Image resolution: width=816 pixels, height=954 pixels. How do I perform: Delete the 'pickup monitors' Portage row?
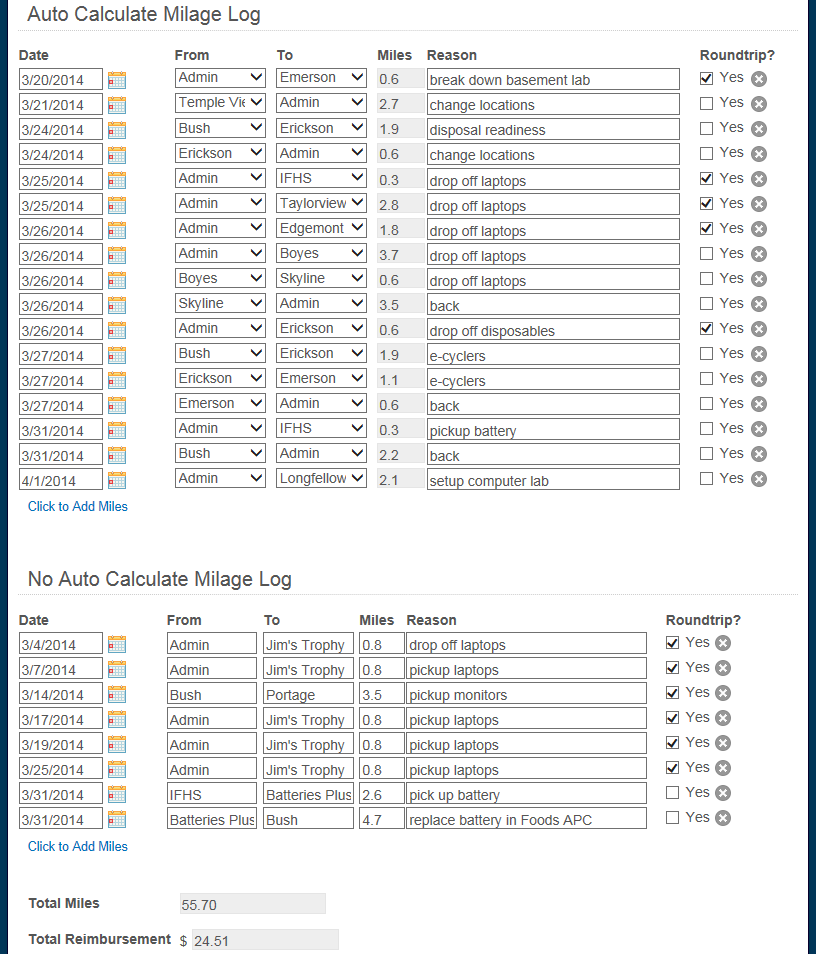pos(723,693)
